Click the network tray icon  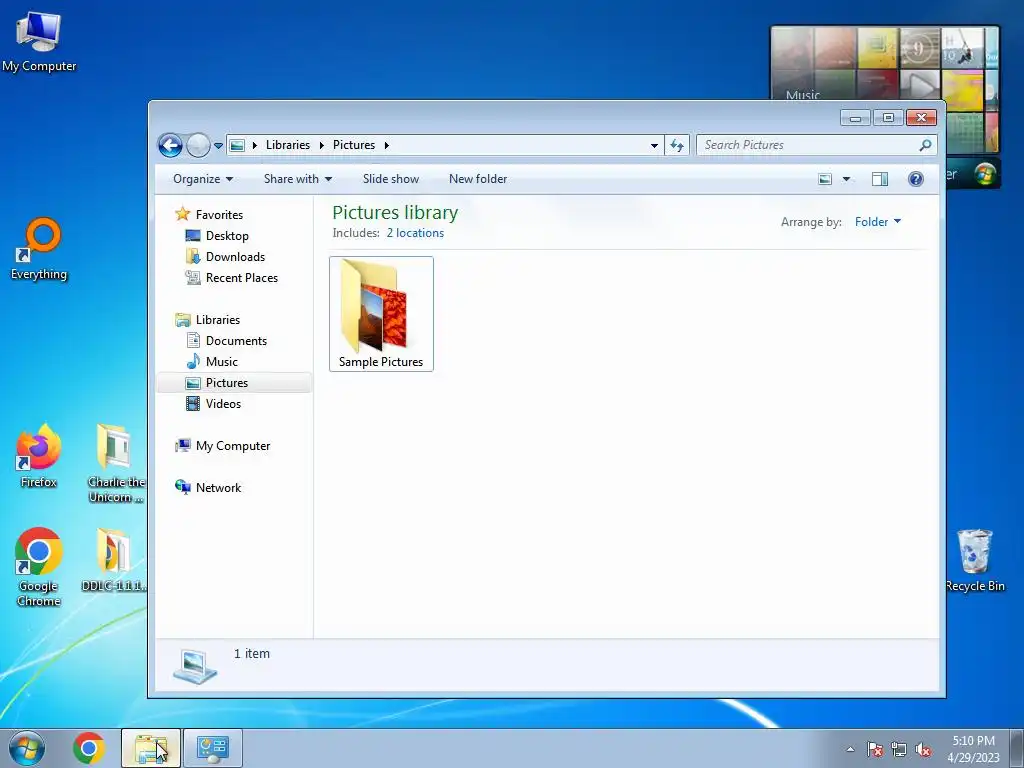(899, 749)
